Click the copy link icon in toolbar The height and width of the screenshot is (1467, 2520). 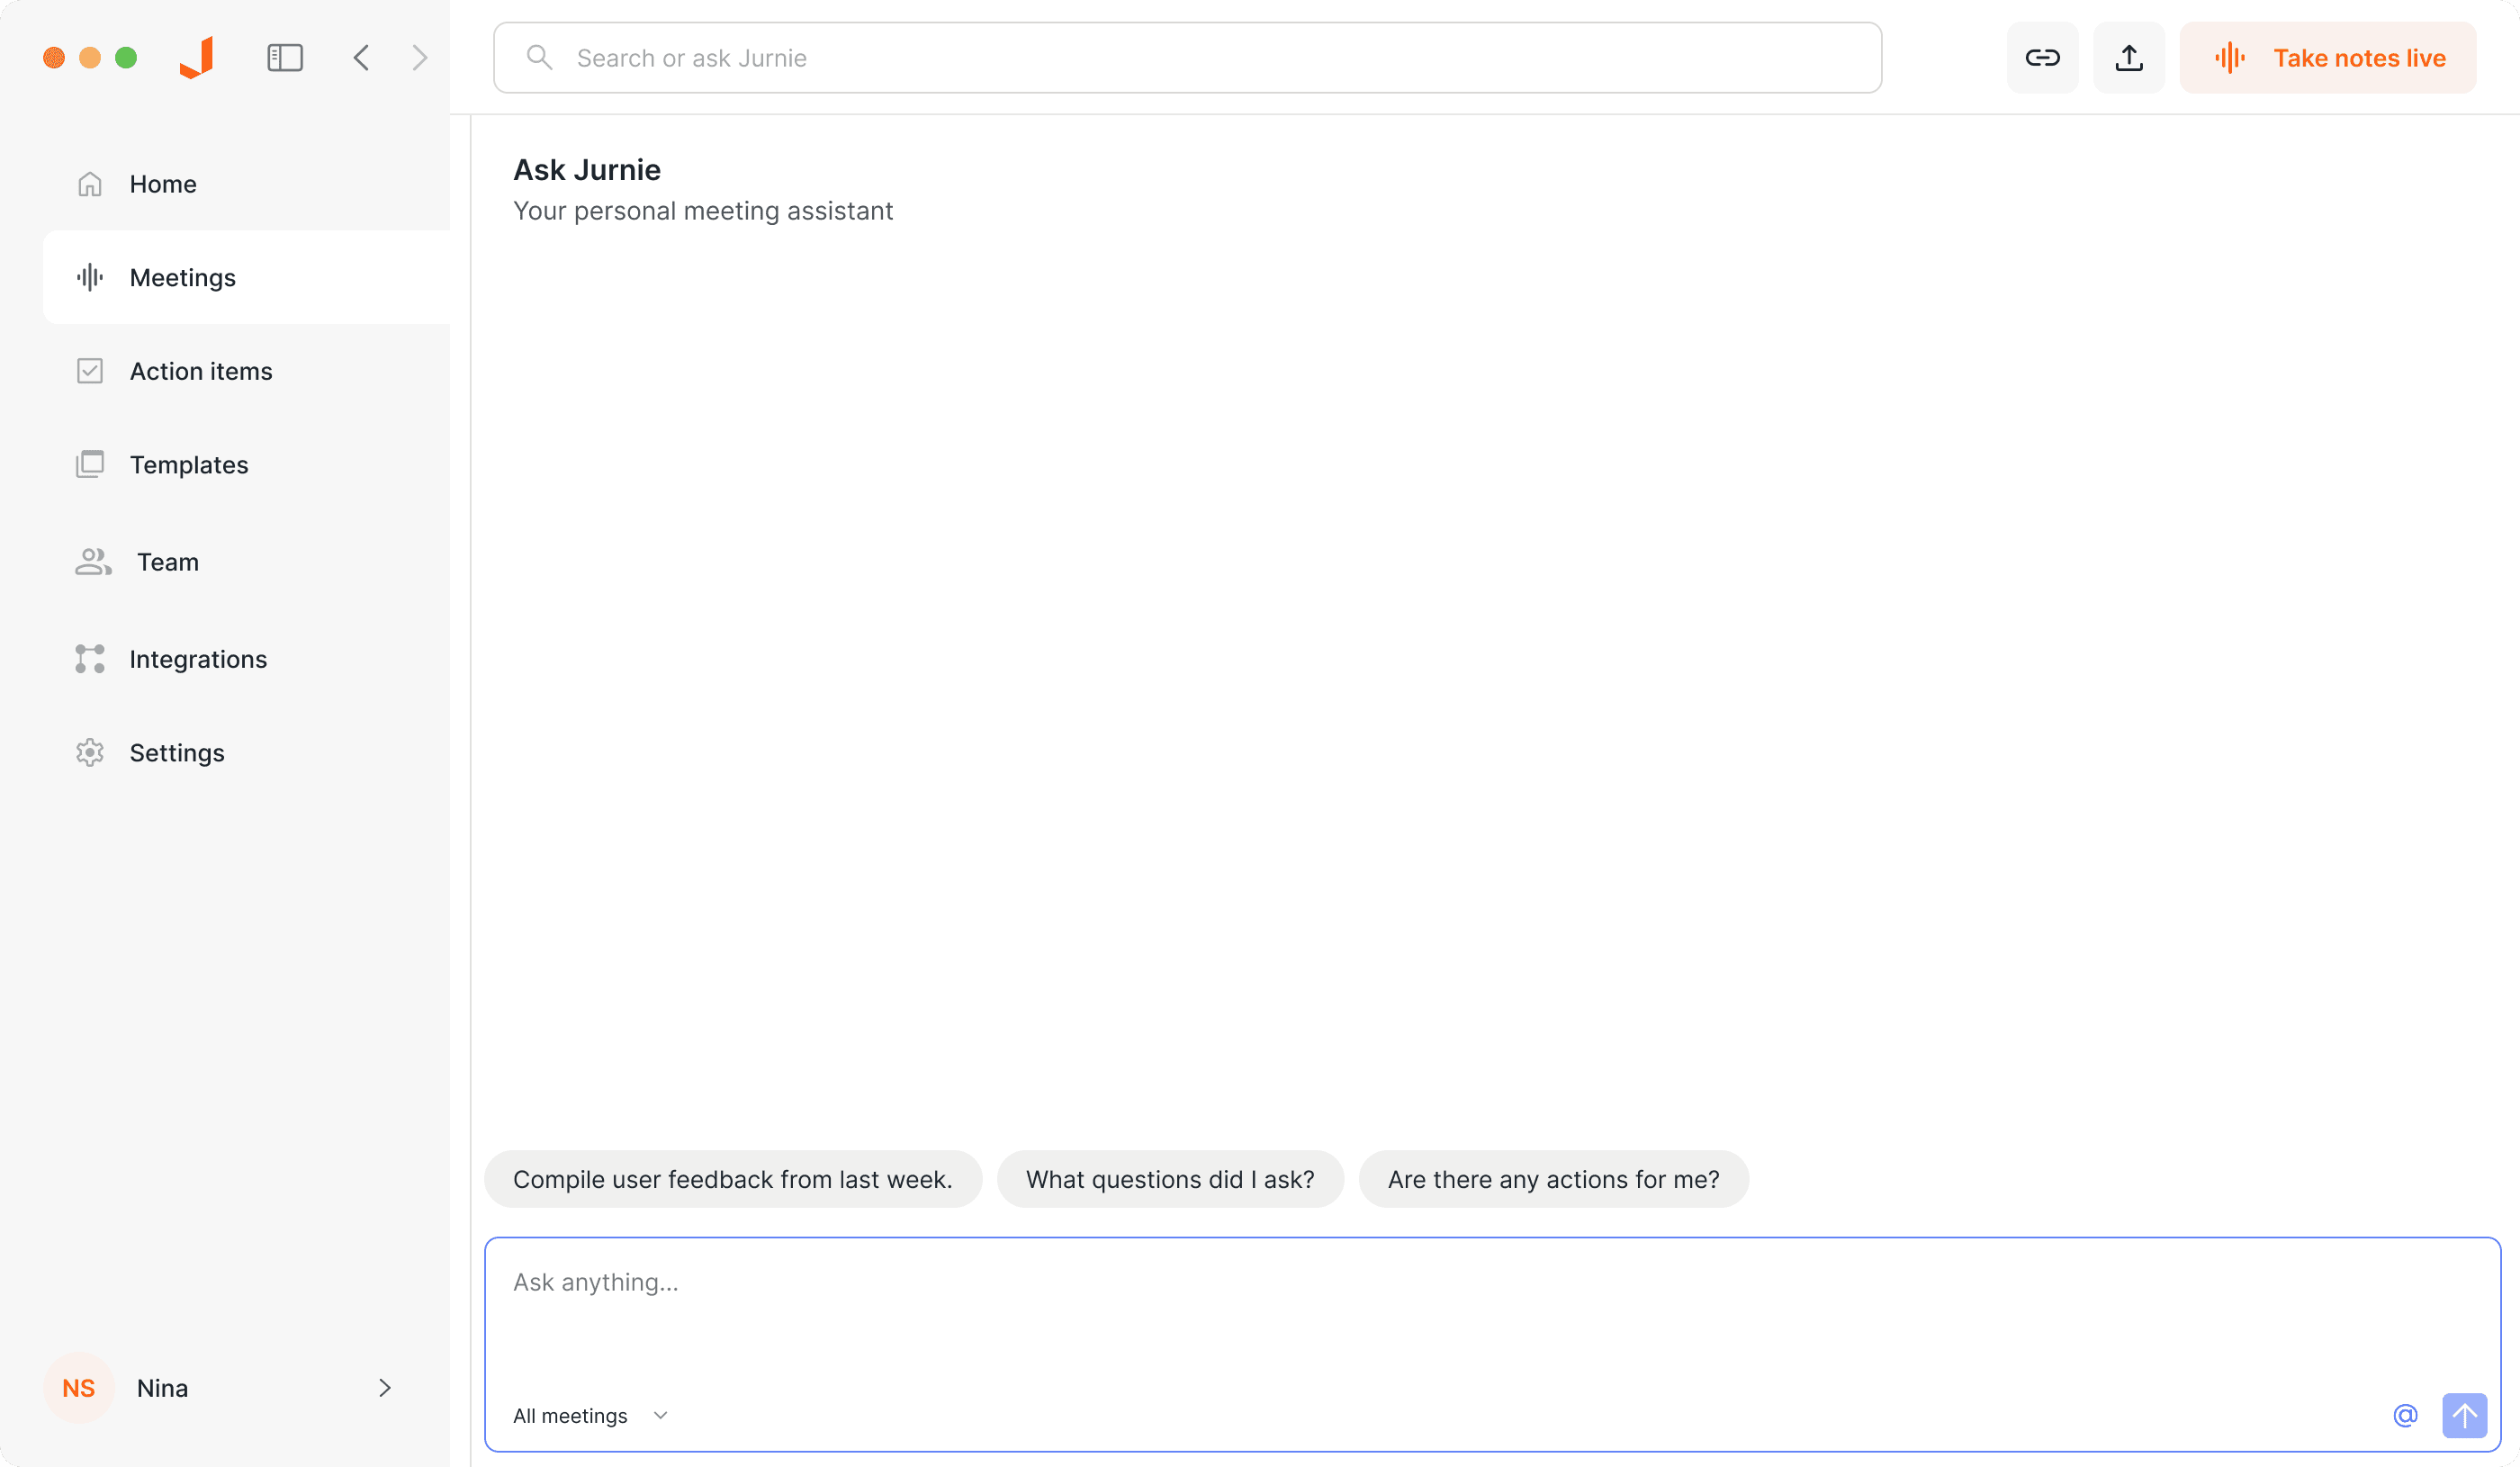(x=2042, y=57)
